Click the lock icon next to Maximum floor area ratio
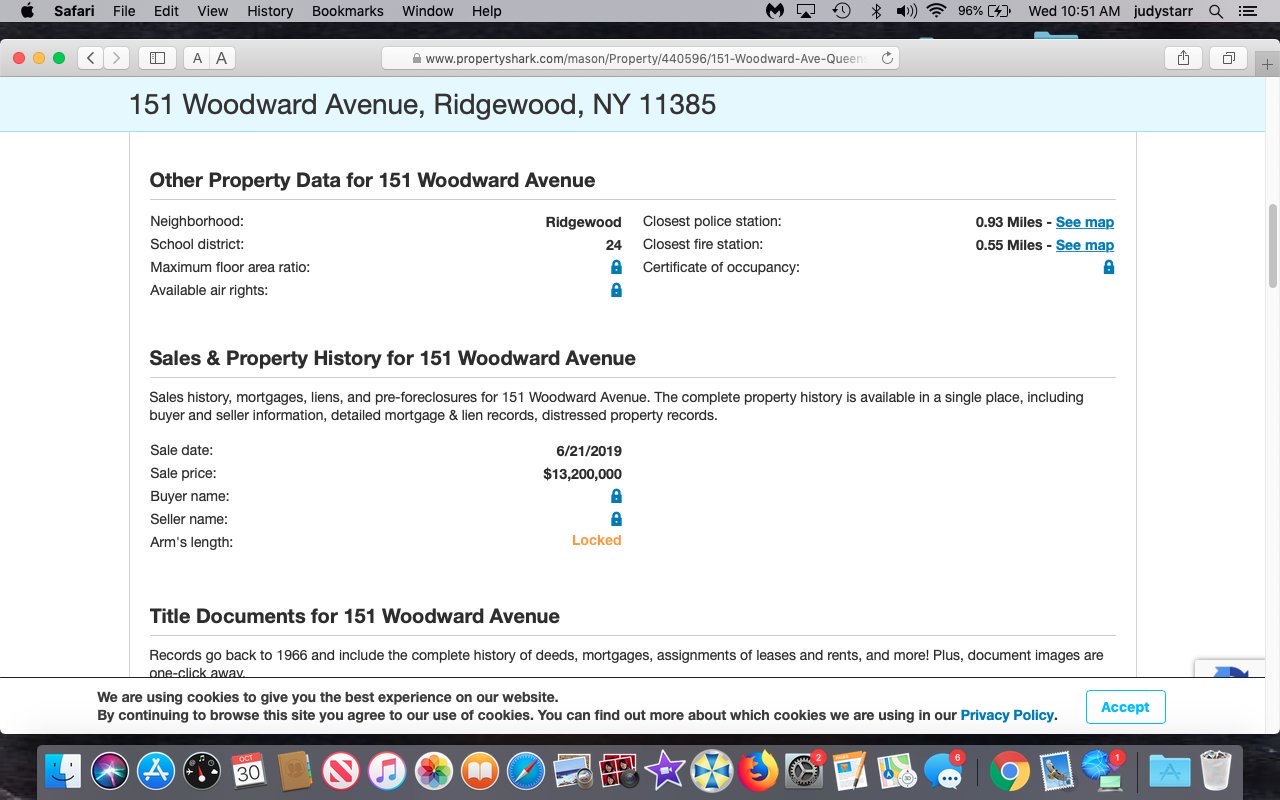 [616, 267]
